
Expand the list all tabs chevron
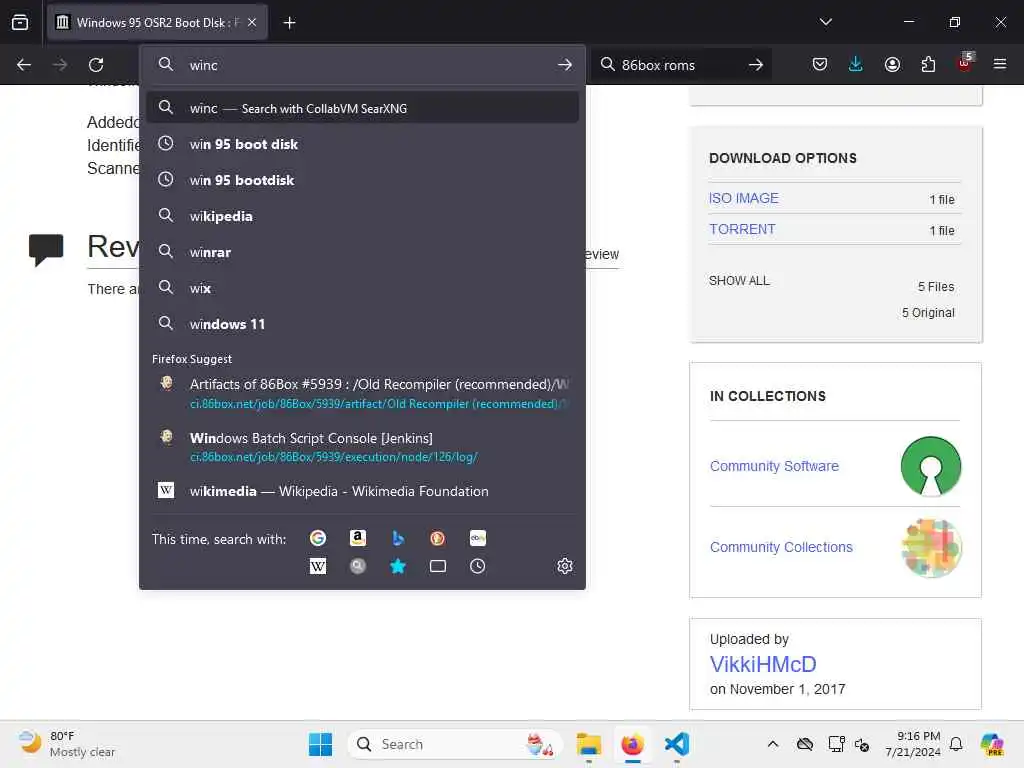tap(825, 22)
